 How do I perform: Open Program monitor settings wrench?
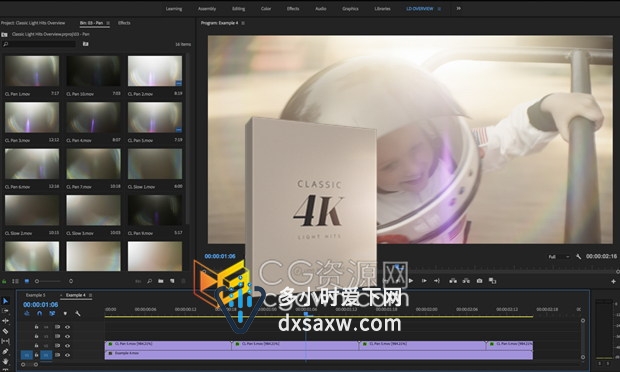tap(578, 257)
